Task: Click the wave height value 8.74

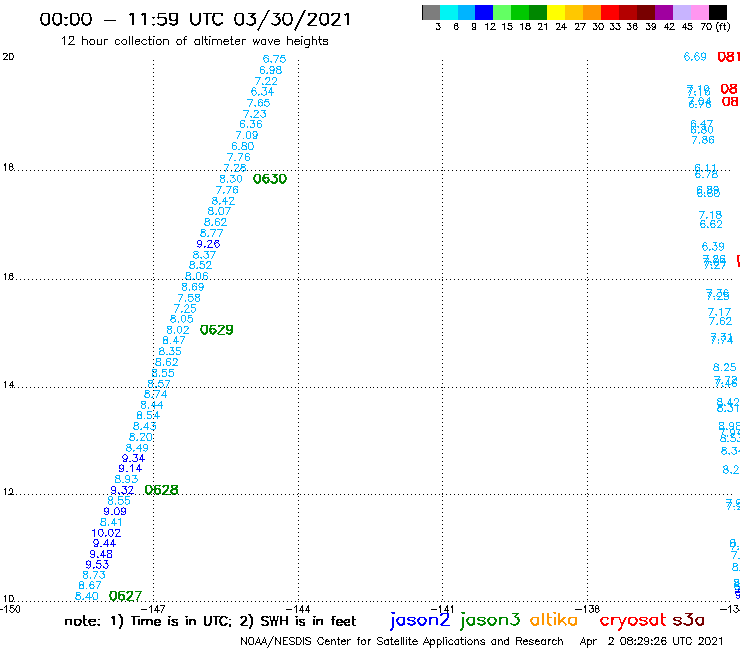Action: tap(155, 394)
